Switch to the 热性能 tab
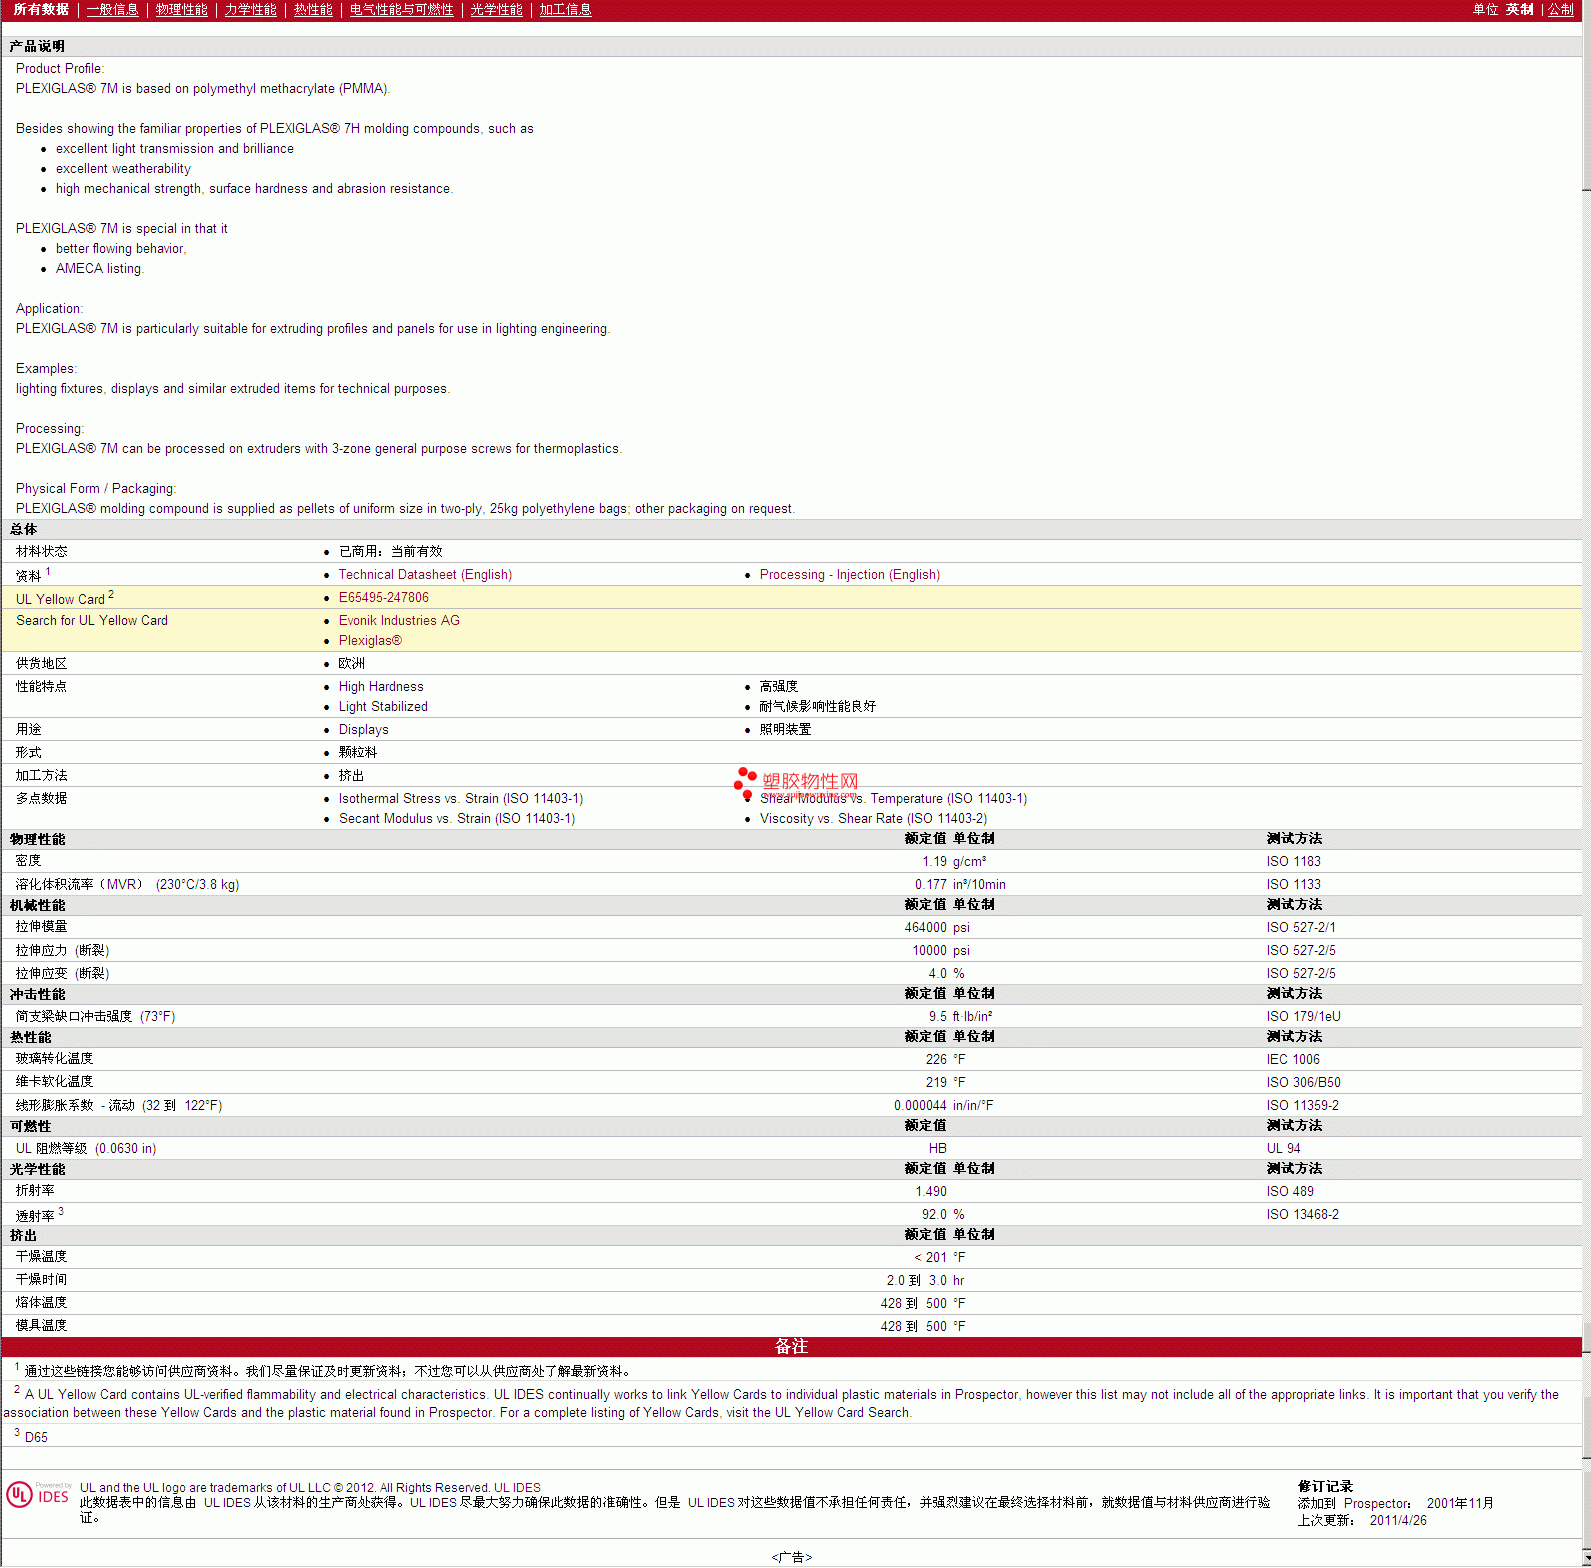This screenshot has width=1591, height=1568. (313, 9)
